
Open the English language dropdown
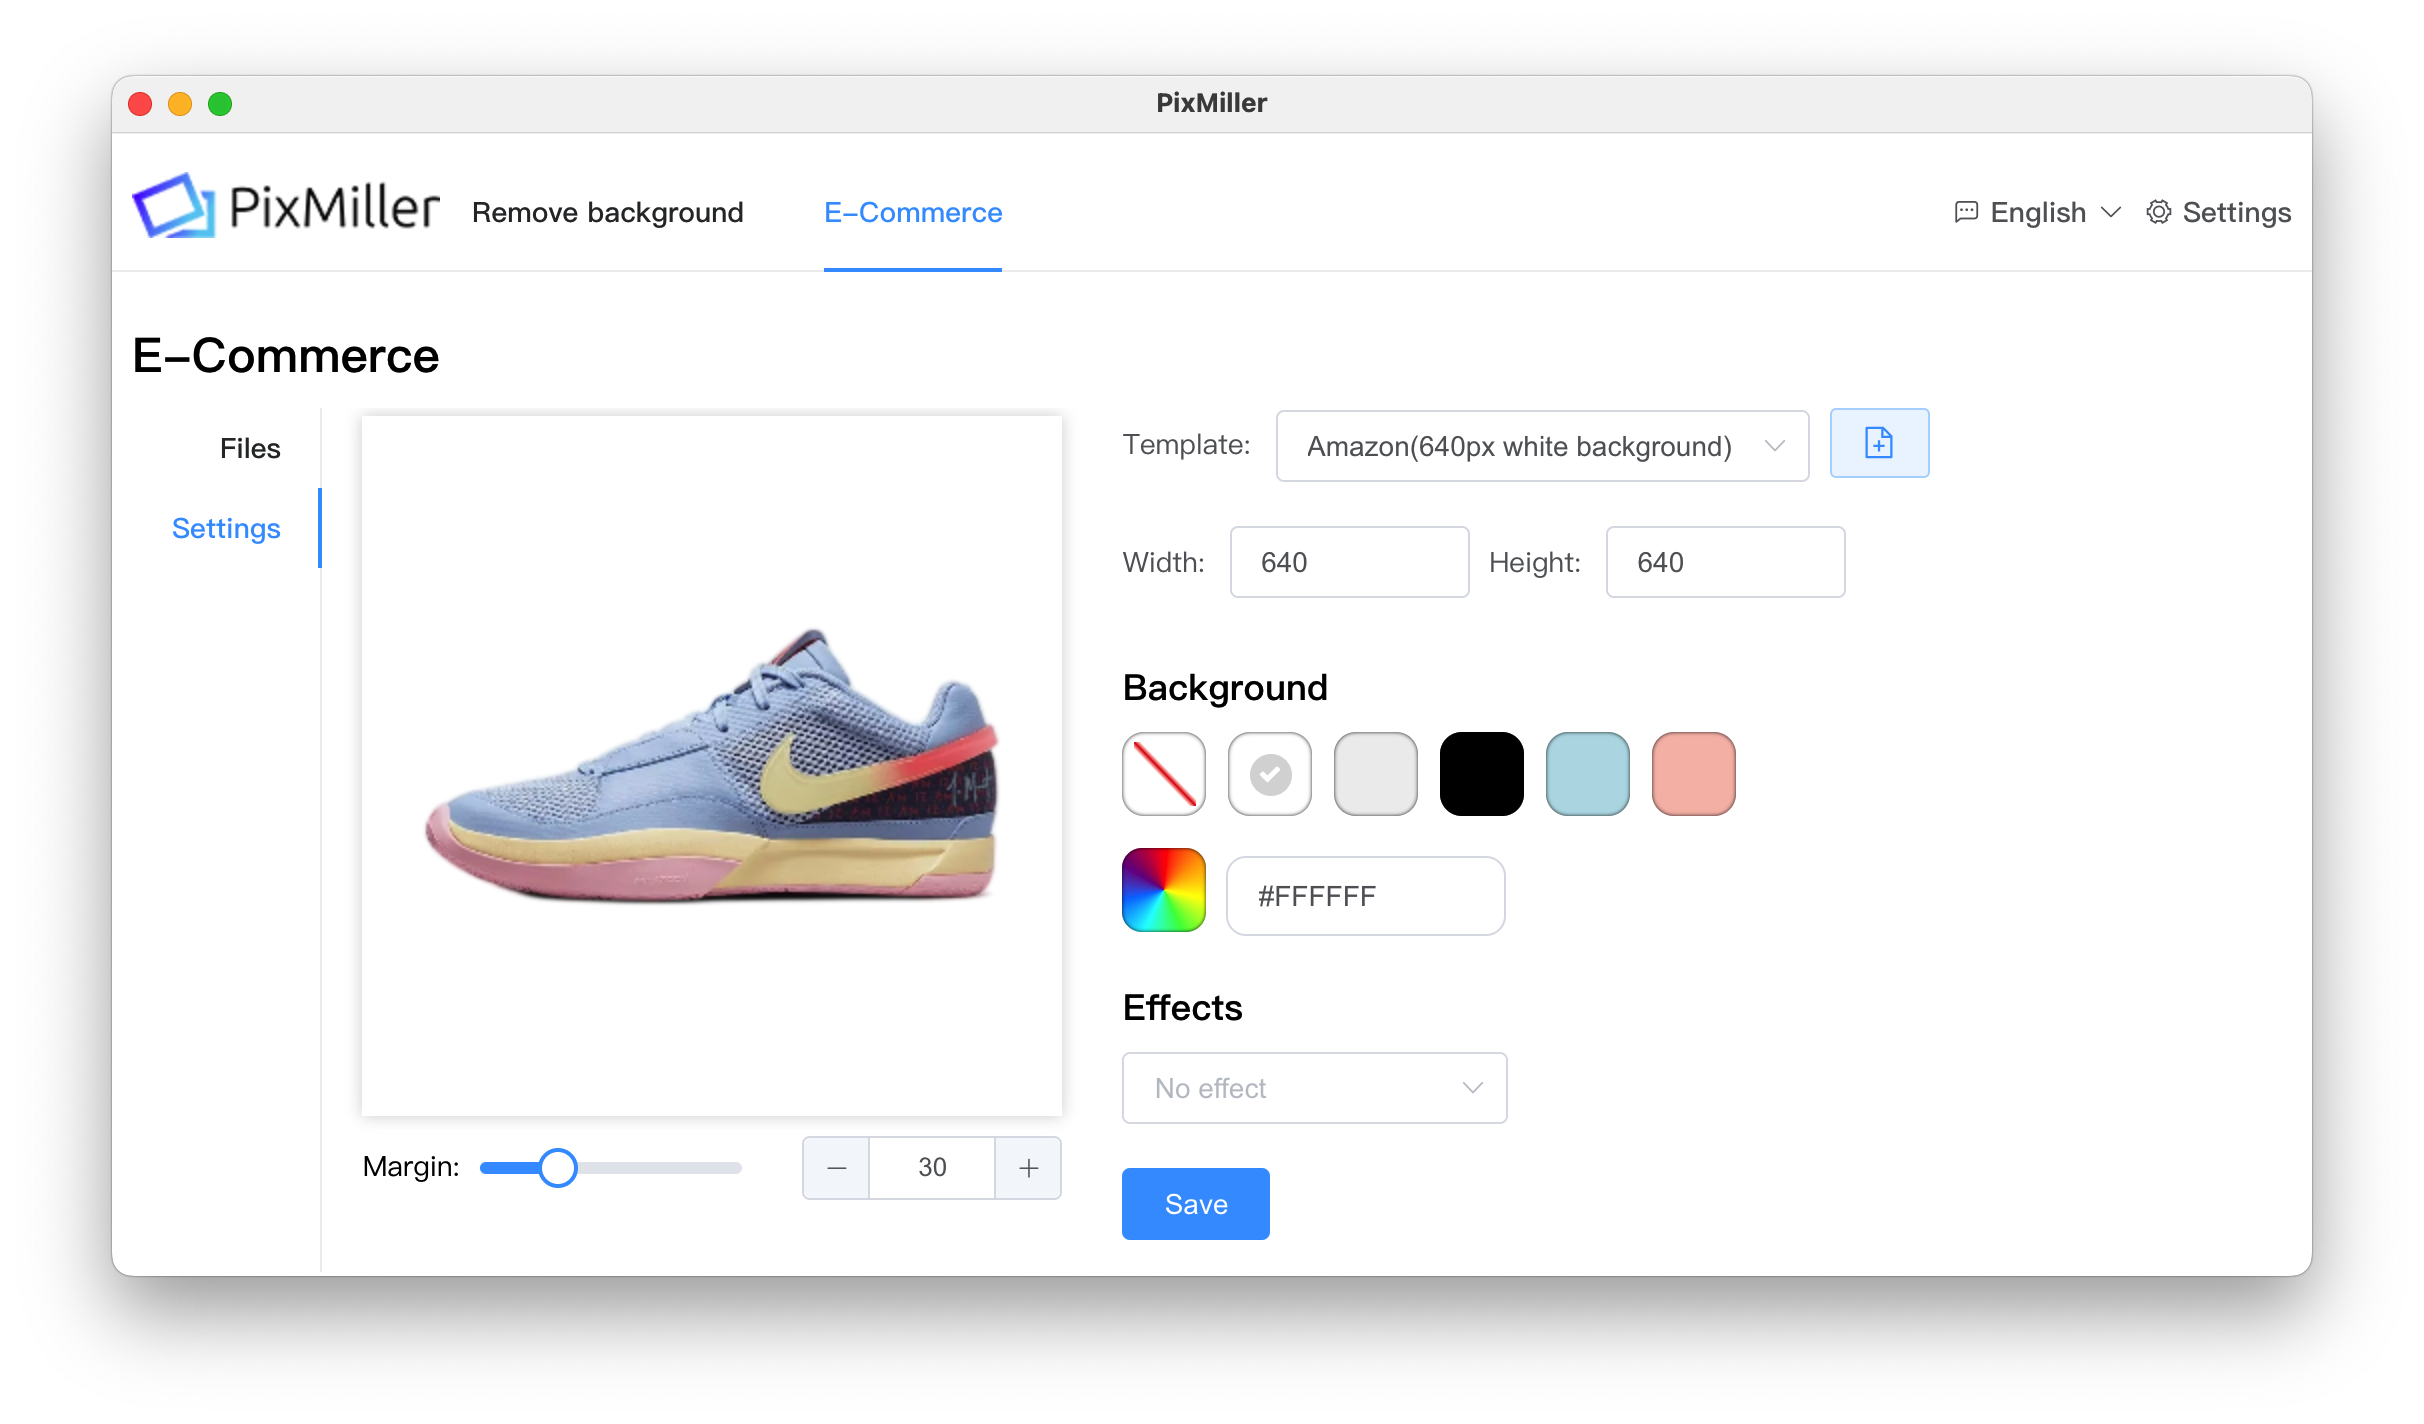pos(2037,212)
